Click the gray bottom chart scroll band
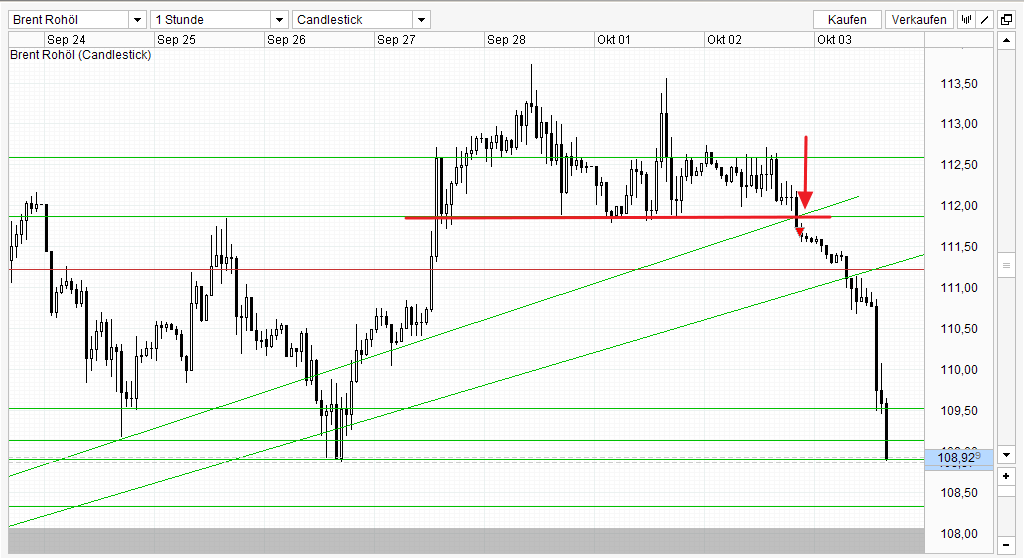The width and height of the screenshot is (1024, 558). pos(466,541)
